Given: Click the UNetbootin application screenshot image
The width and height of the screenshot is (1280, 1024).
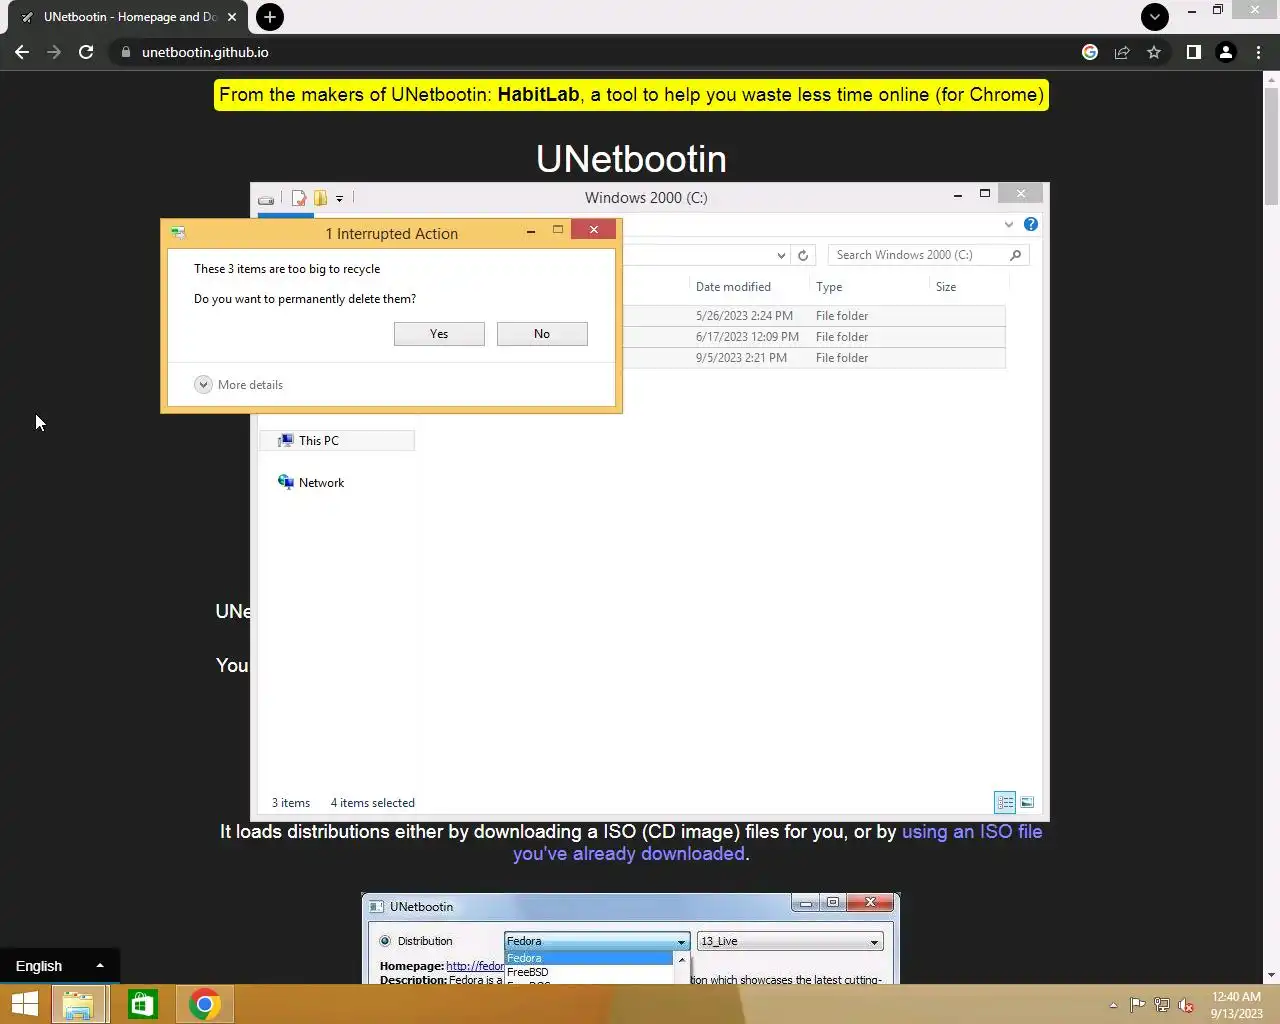Looking at the screenshot, I should (631, 938).
